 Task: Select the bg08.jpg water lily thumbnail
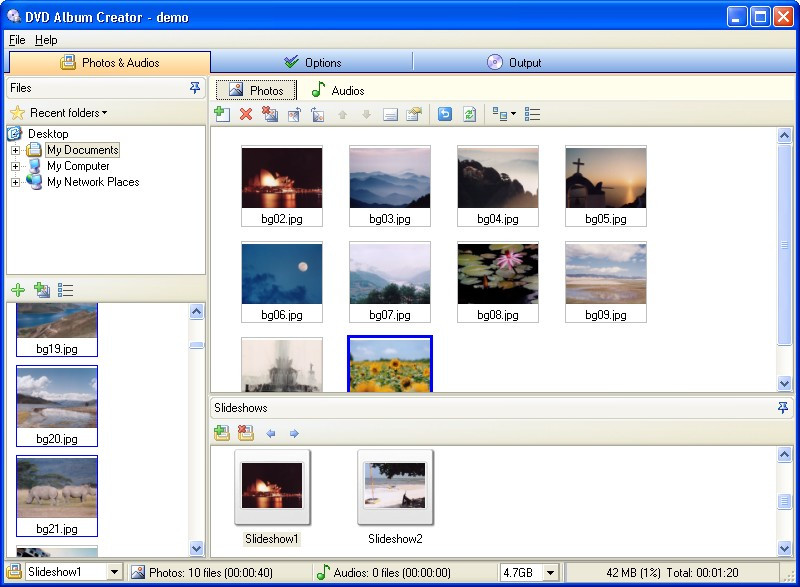click(x=497, y=282)
